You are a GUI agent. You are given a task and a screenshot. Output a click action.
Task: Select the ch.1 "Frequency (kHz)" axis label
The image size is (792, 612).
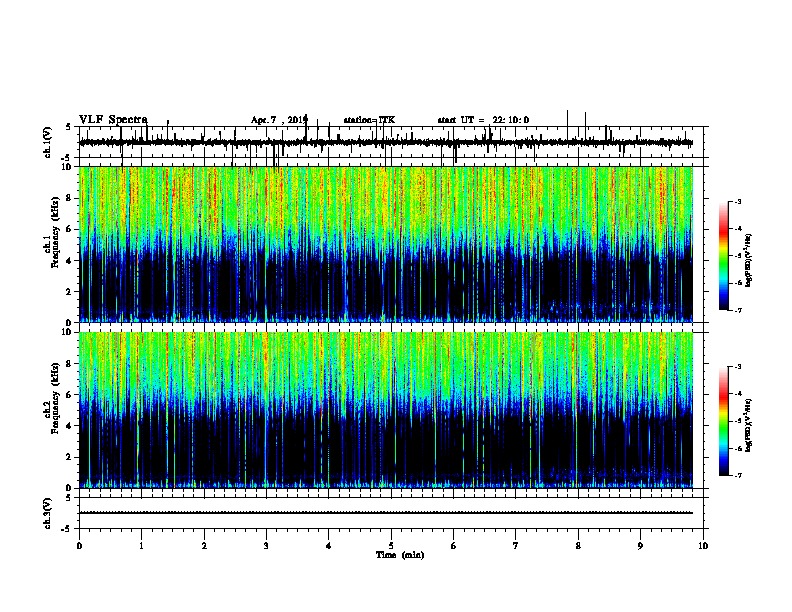point(55,232)
